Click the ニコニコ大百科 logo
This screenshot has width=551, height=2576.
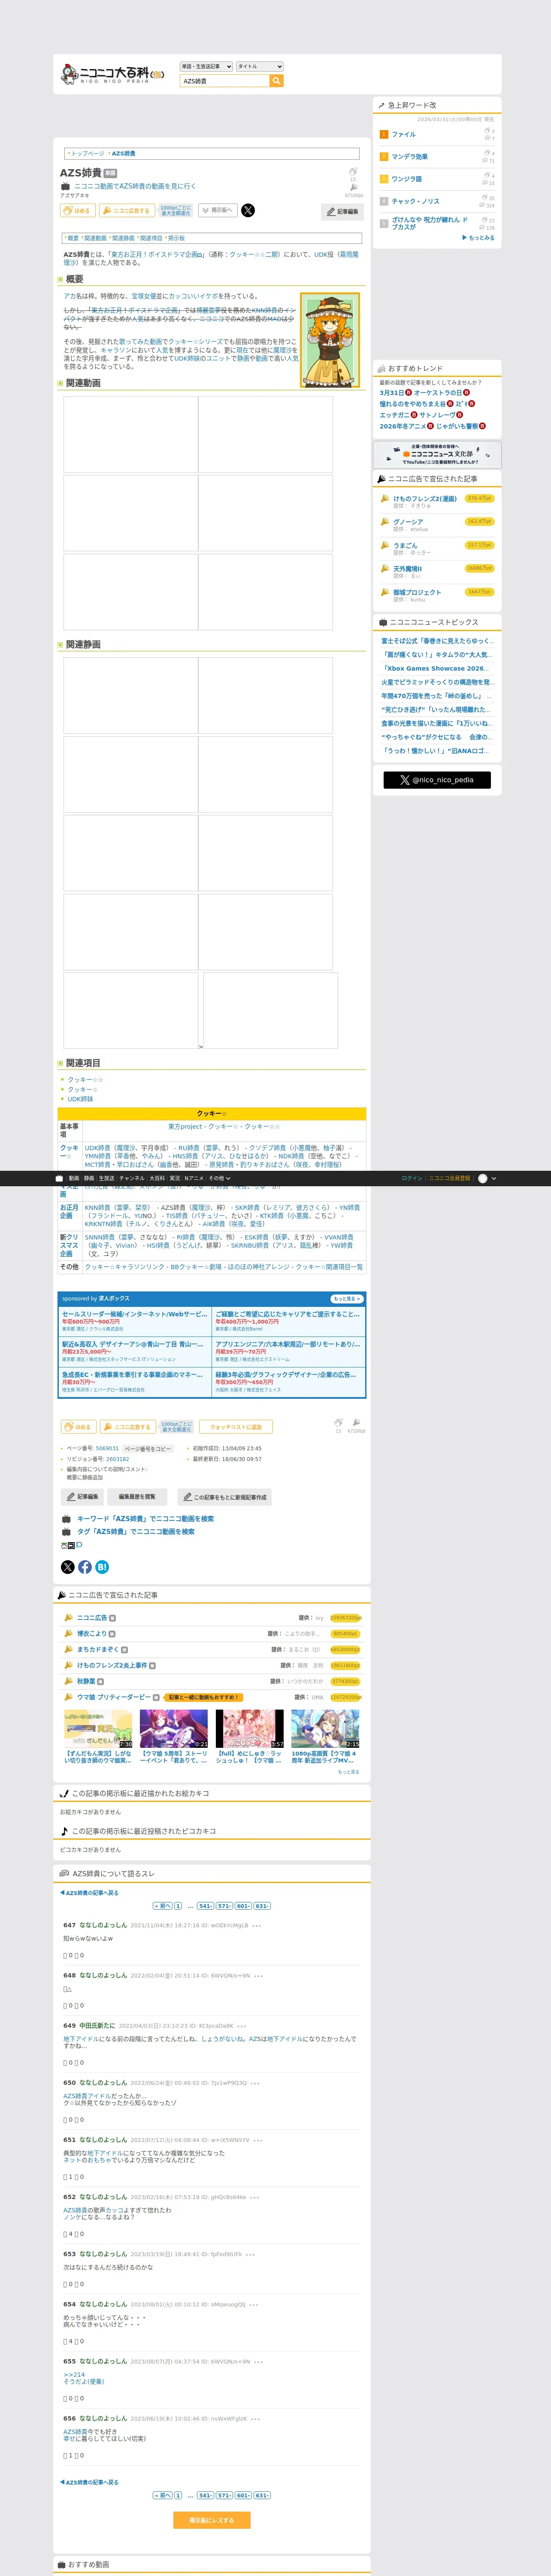pyautogui.click(x=112, y=74)
